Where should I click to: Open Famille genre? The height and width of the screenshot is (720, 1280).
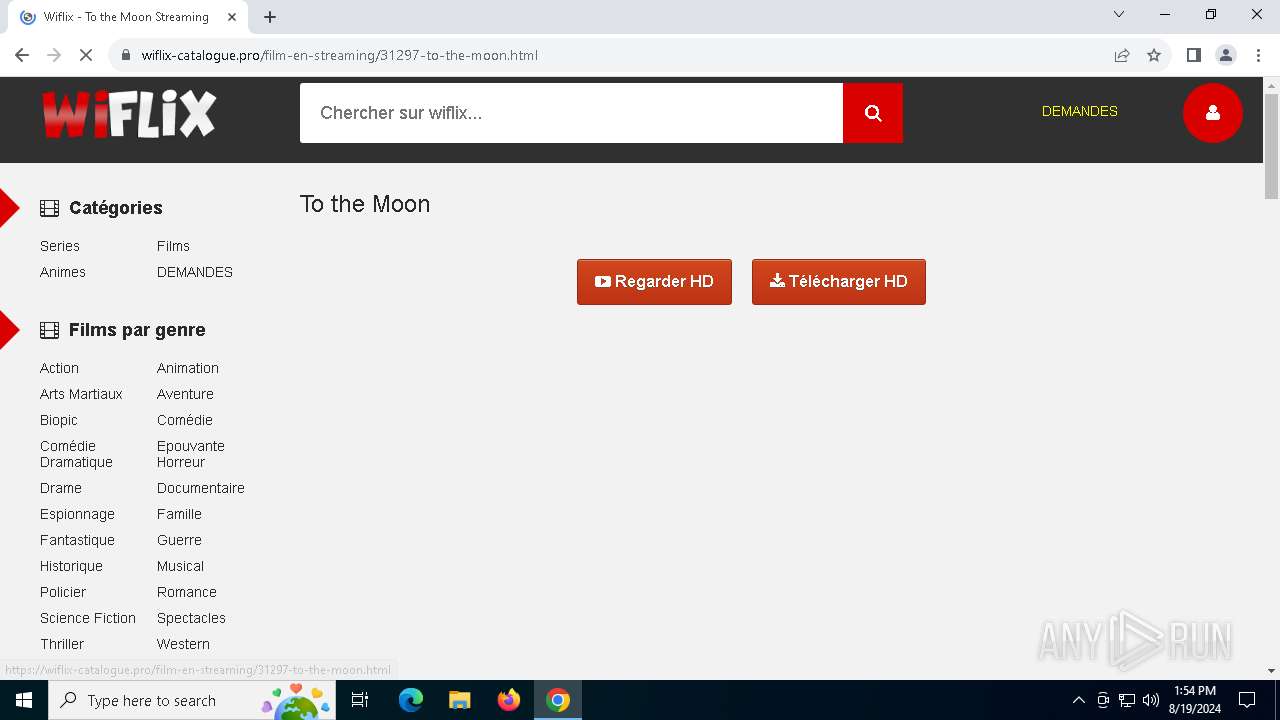coord(179,514)
